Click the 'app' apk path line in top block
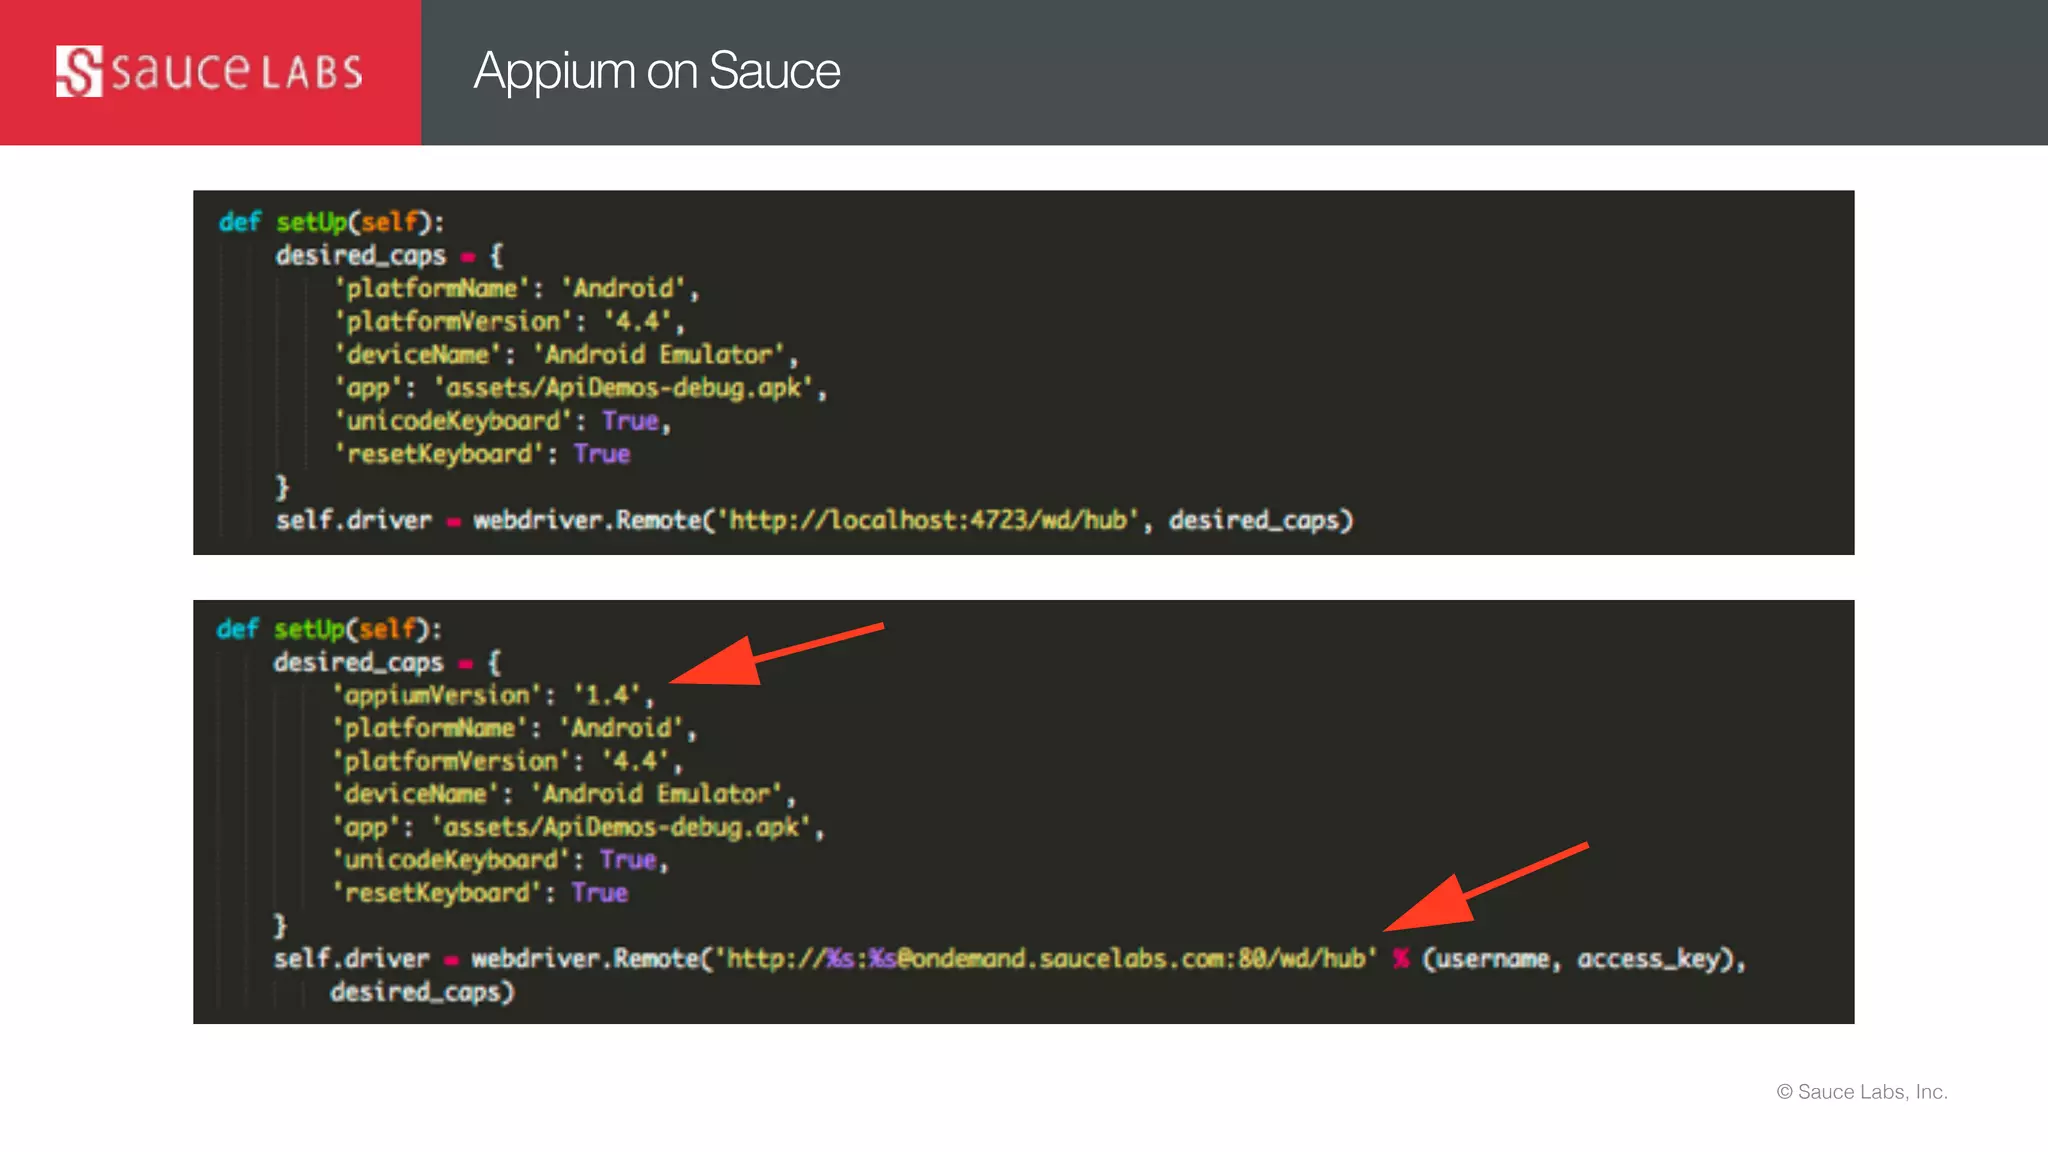 (x=581, y=388)
